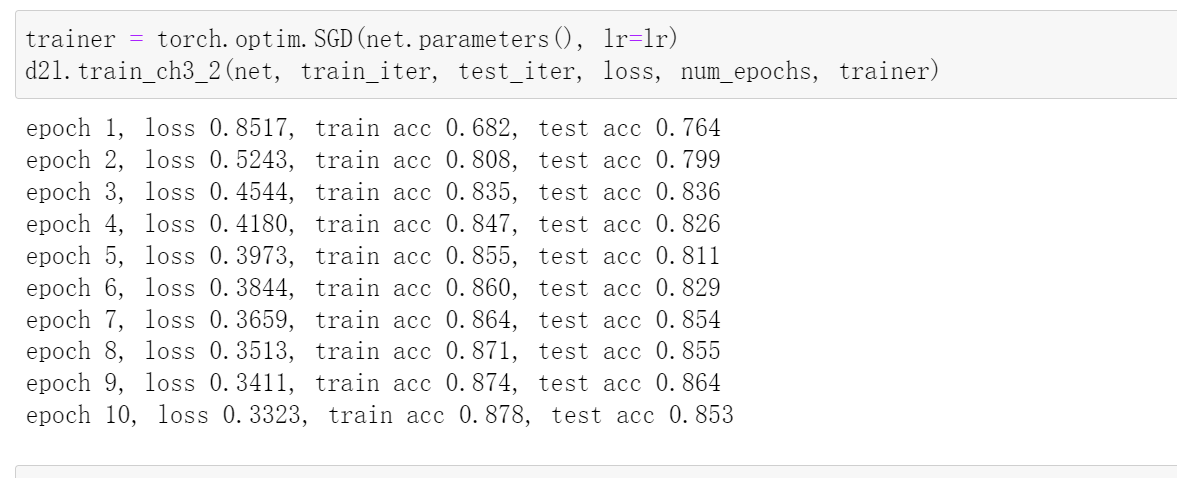Click test acc 0.854 on epoch 7
Viewport: 1177px width, 478px height.
pos(629,320)
